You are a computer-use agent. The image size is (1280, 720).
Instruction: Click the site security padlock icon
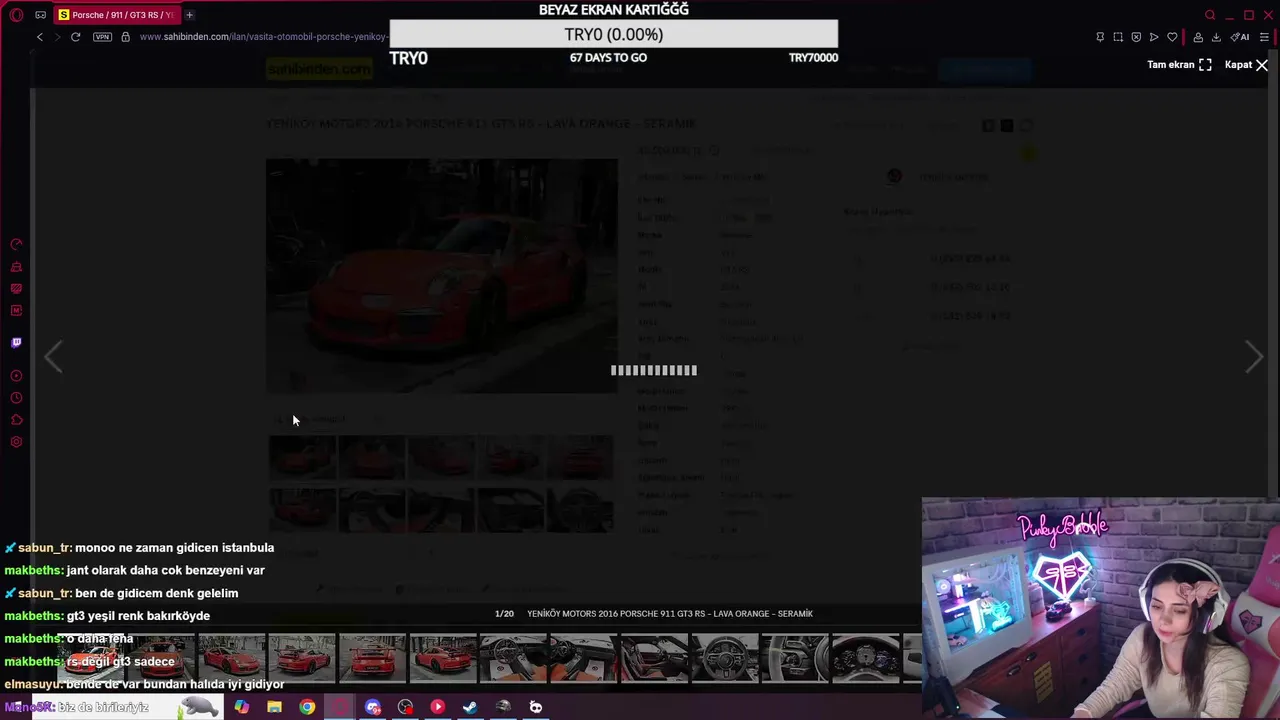coord(125,37)
